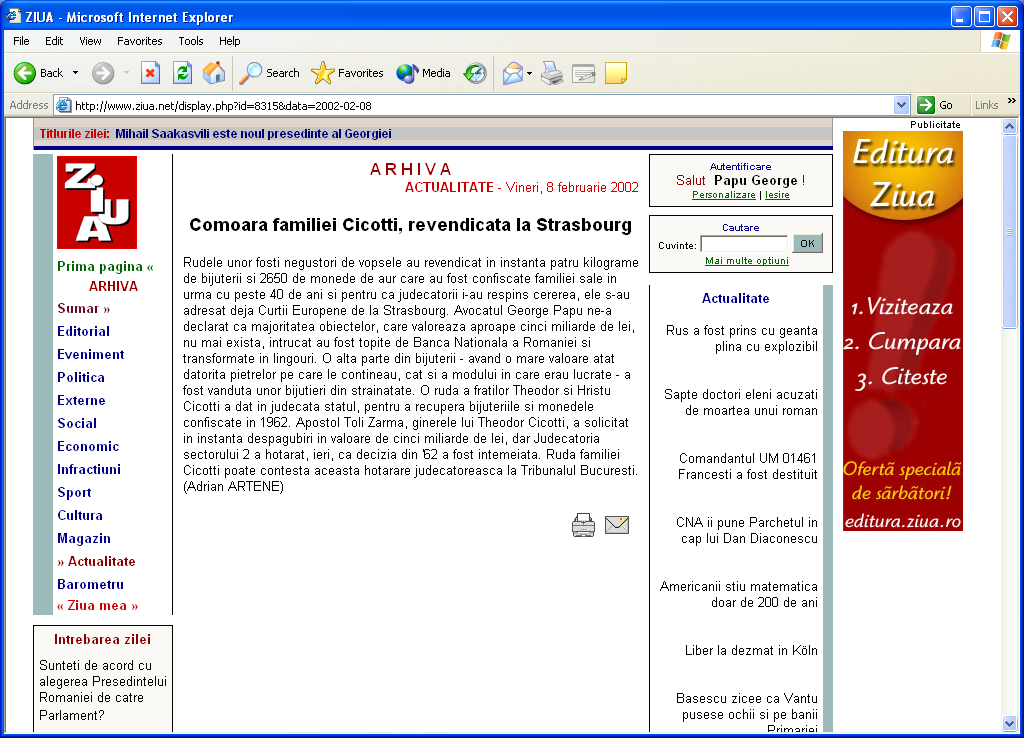Screen dimensions: 1028x738
Task: Click the page icon in address bar
Action: (64, 105)
